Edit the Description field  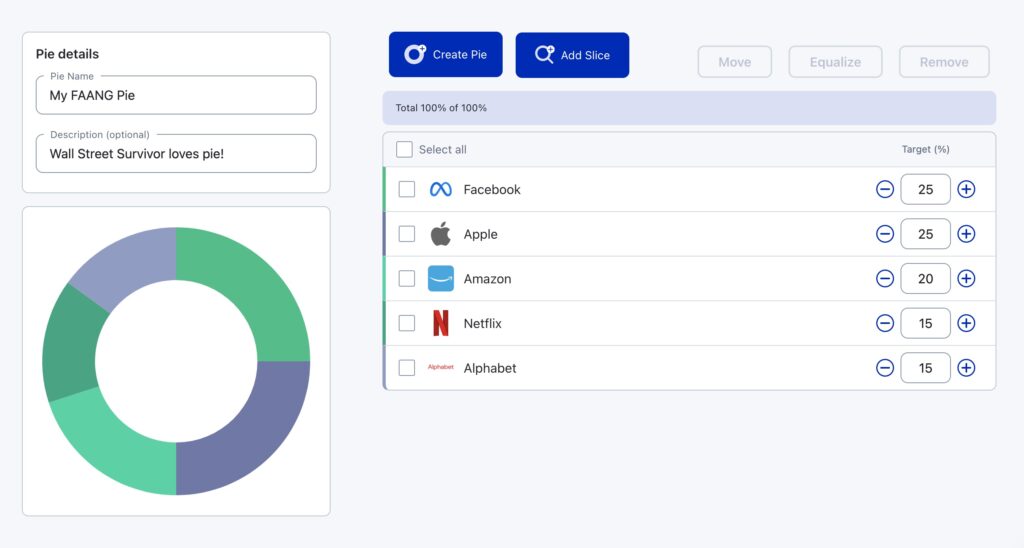point(176,154)
